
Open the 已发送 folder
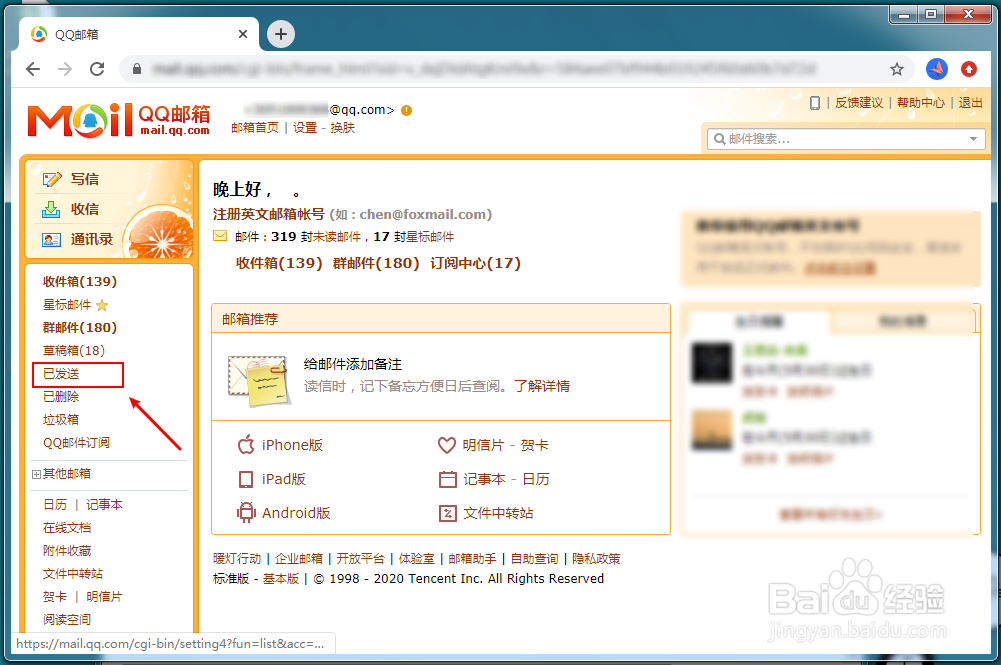pos(61,373)
